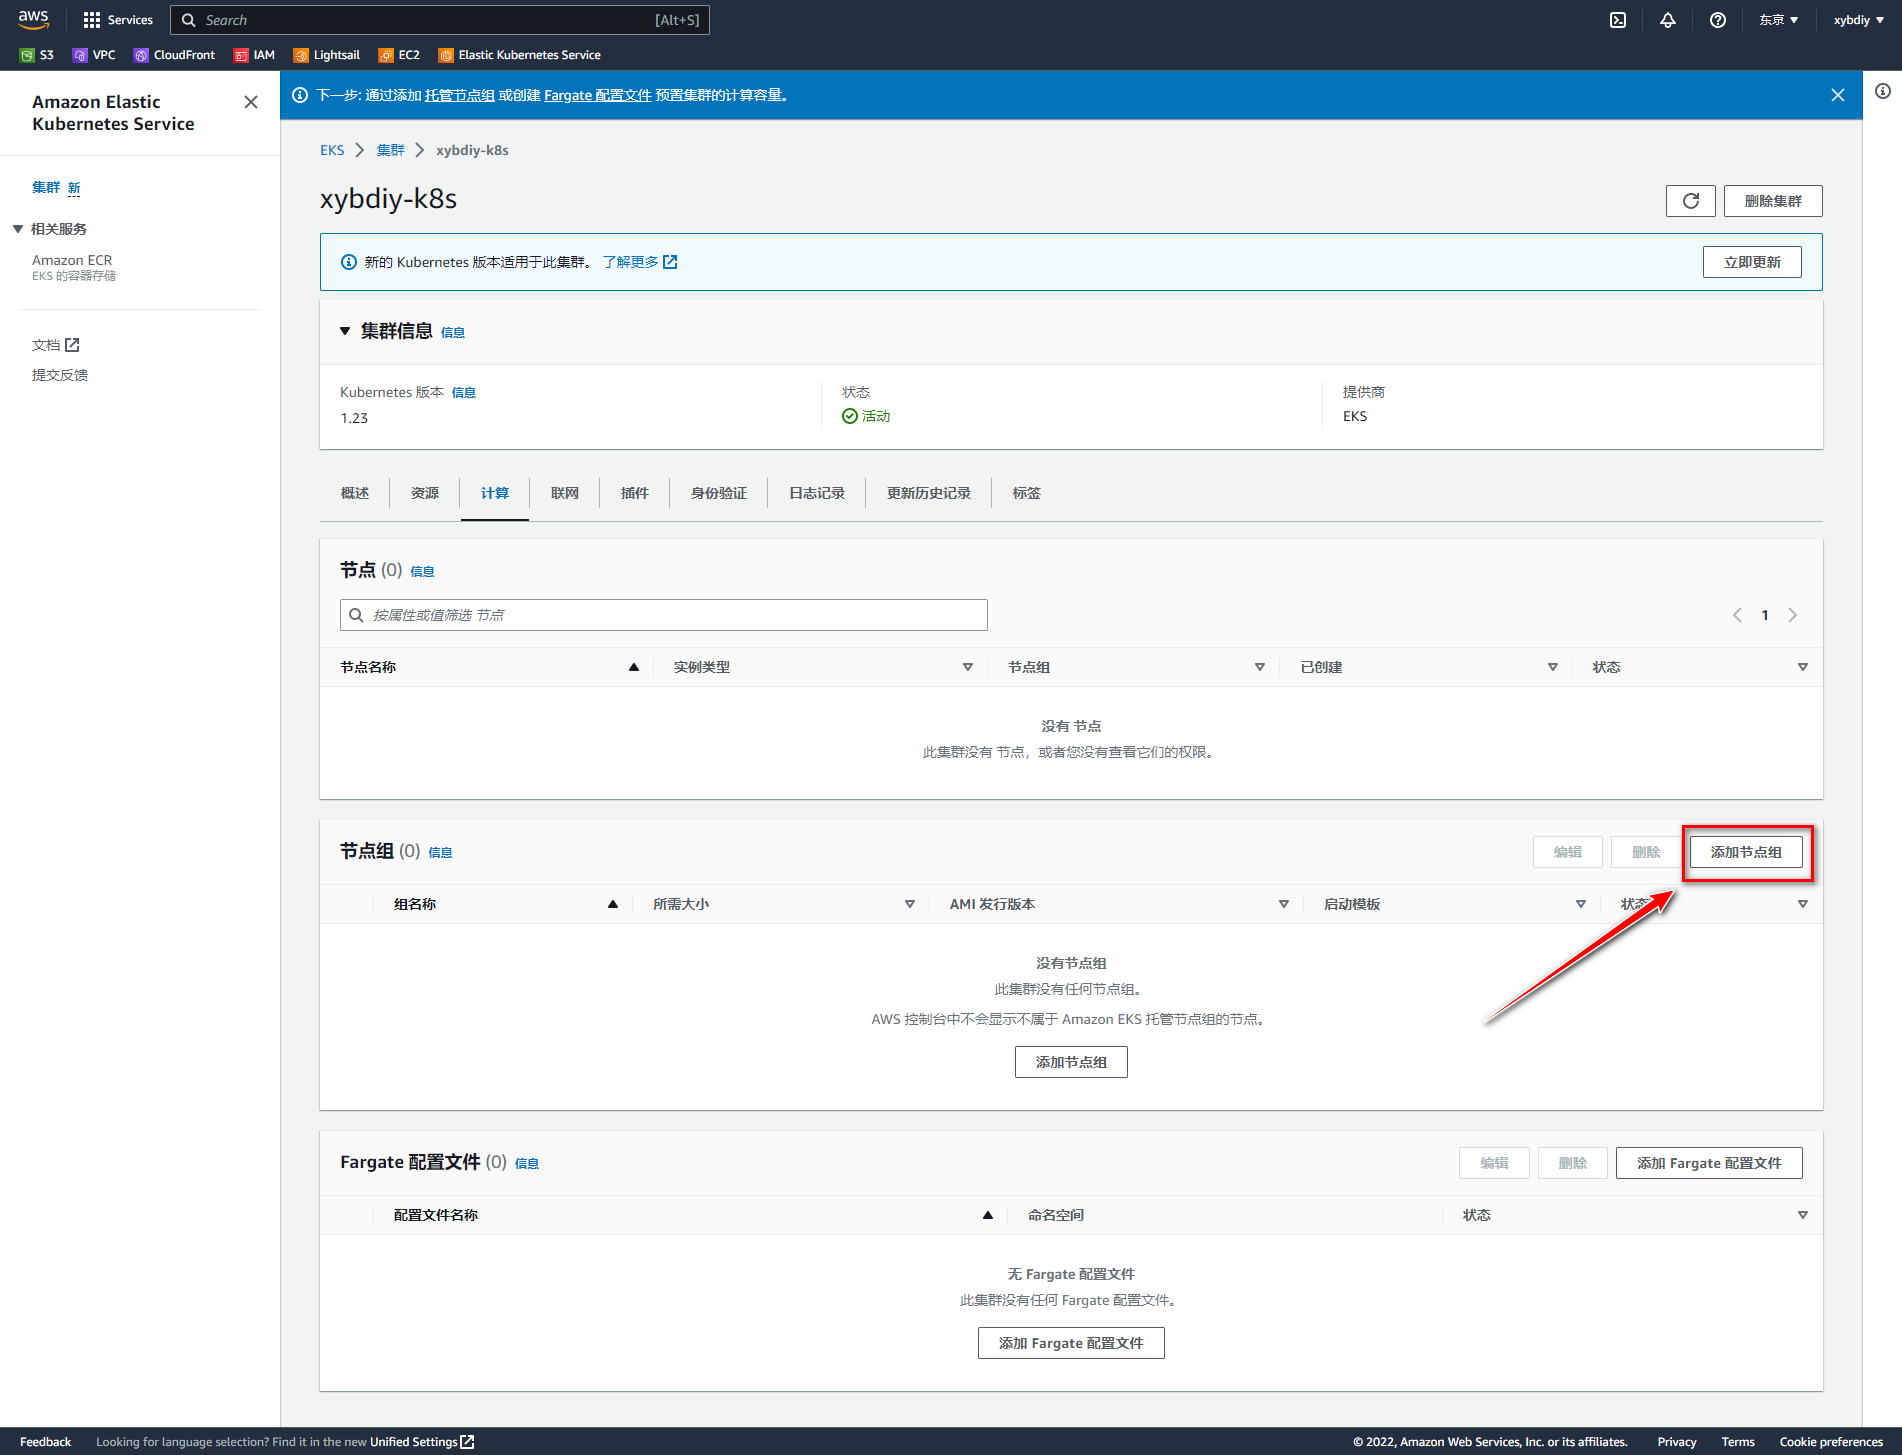Open 所需大小 column sort dropdown
Image resolution: width=1902 pixels, height=1455 pixels.
click(x=910, y=904)
